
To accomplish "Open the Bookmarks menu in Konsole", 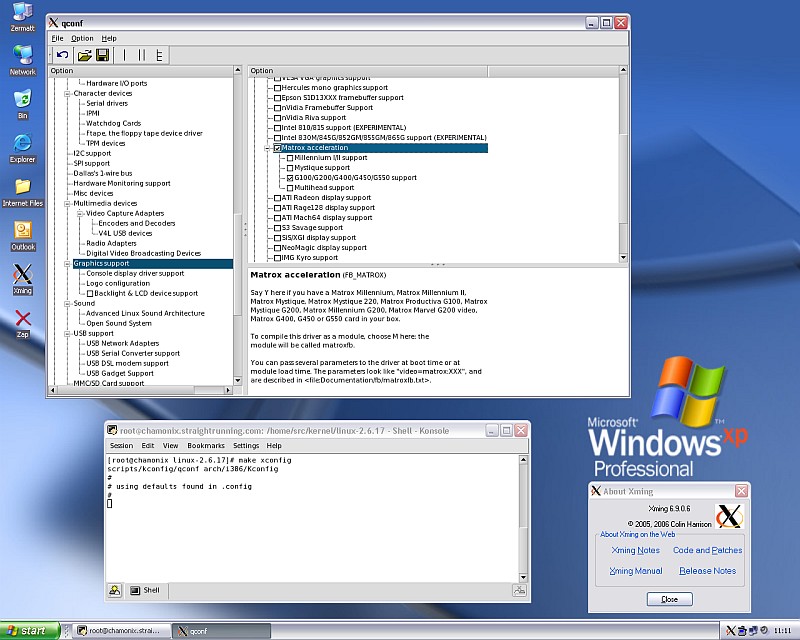I will point(206,446).
